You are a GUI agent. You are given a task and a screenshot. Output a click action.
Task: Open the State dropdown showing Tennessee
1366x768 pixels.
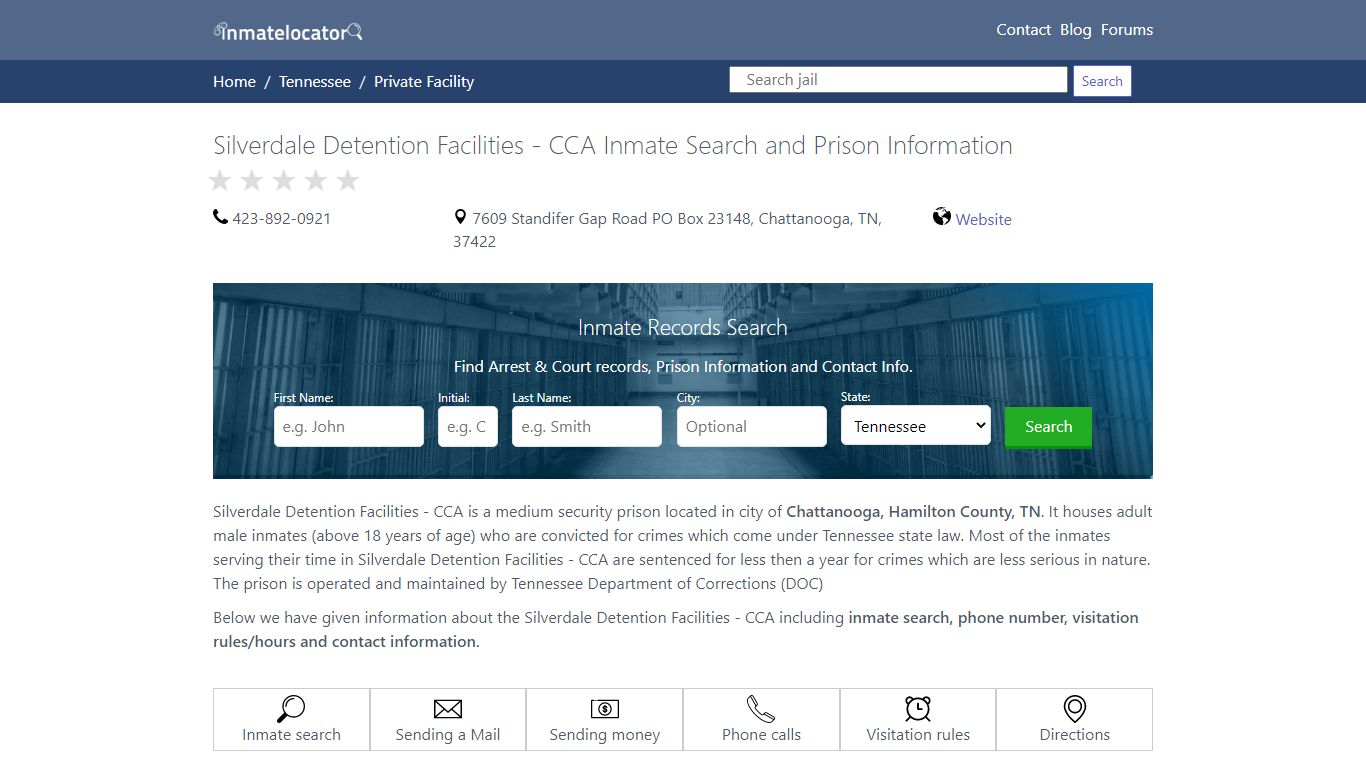click(916, 426)
